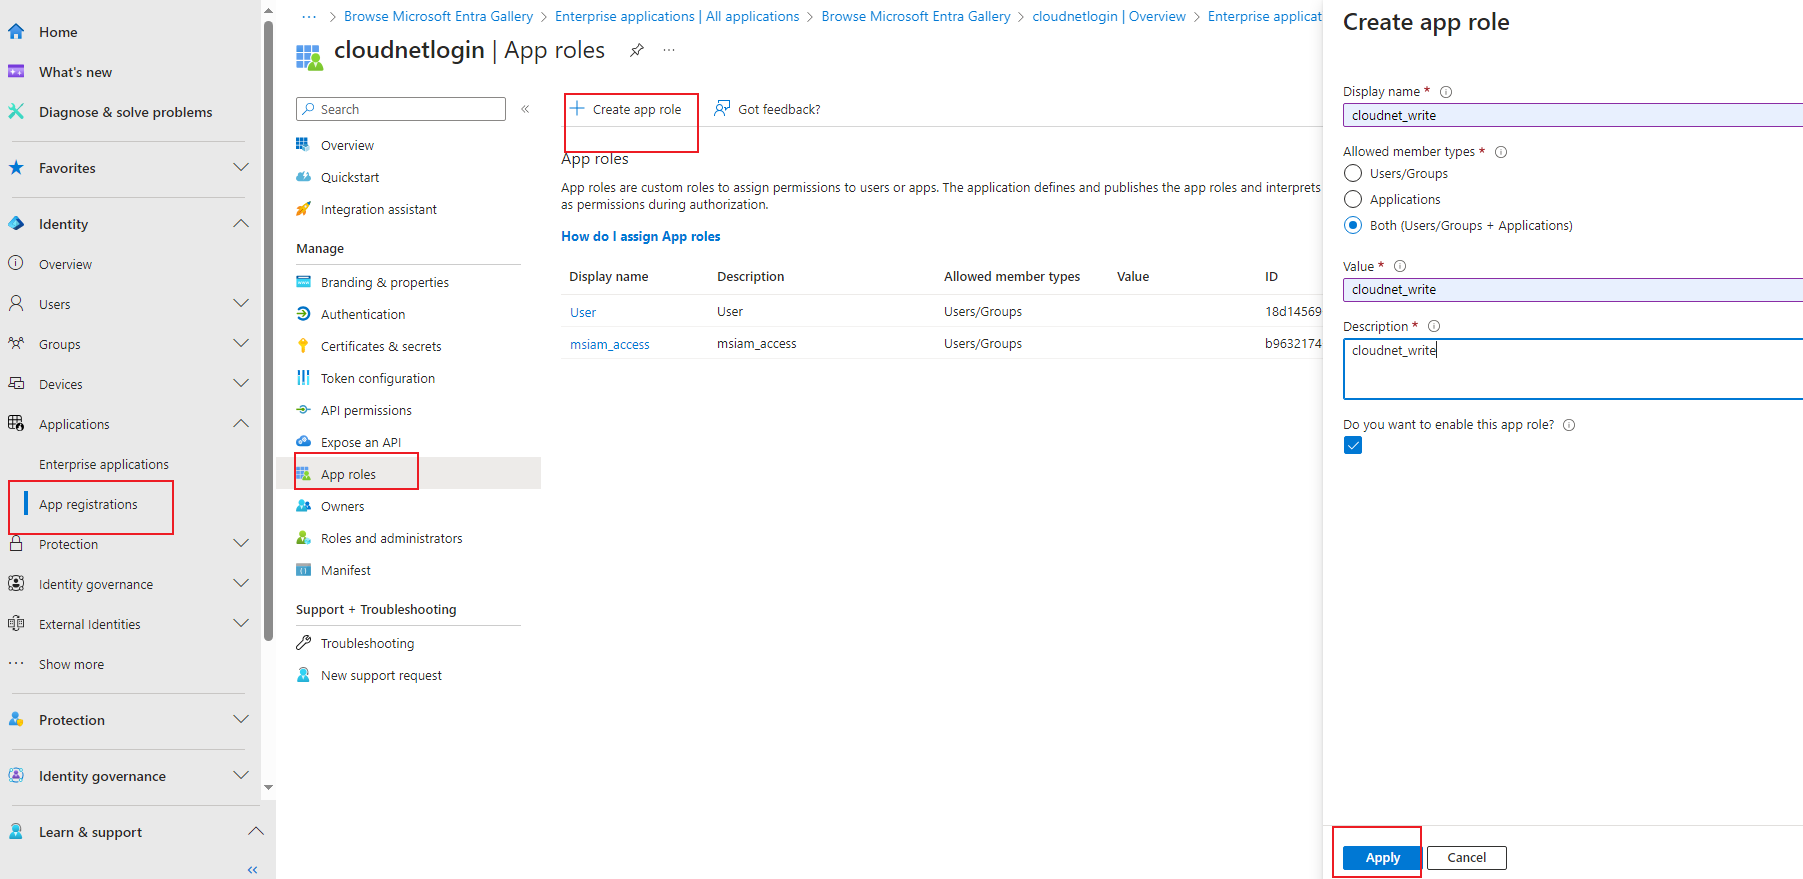The image size is (1803, 879).
Task: Click the Apply button
Action: coord(1382,857)
